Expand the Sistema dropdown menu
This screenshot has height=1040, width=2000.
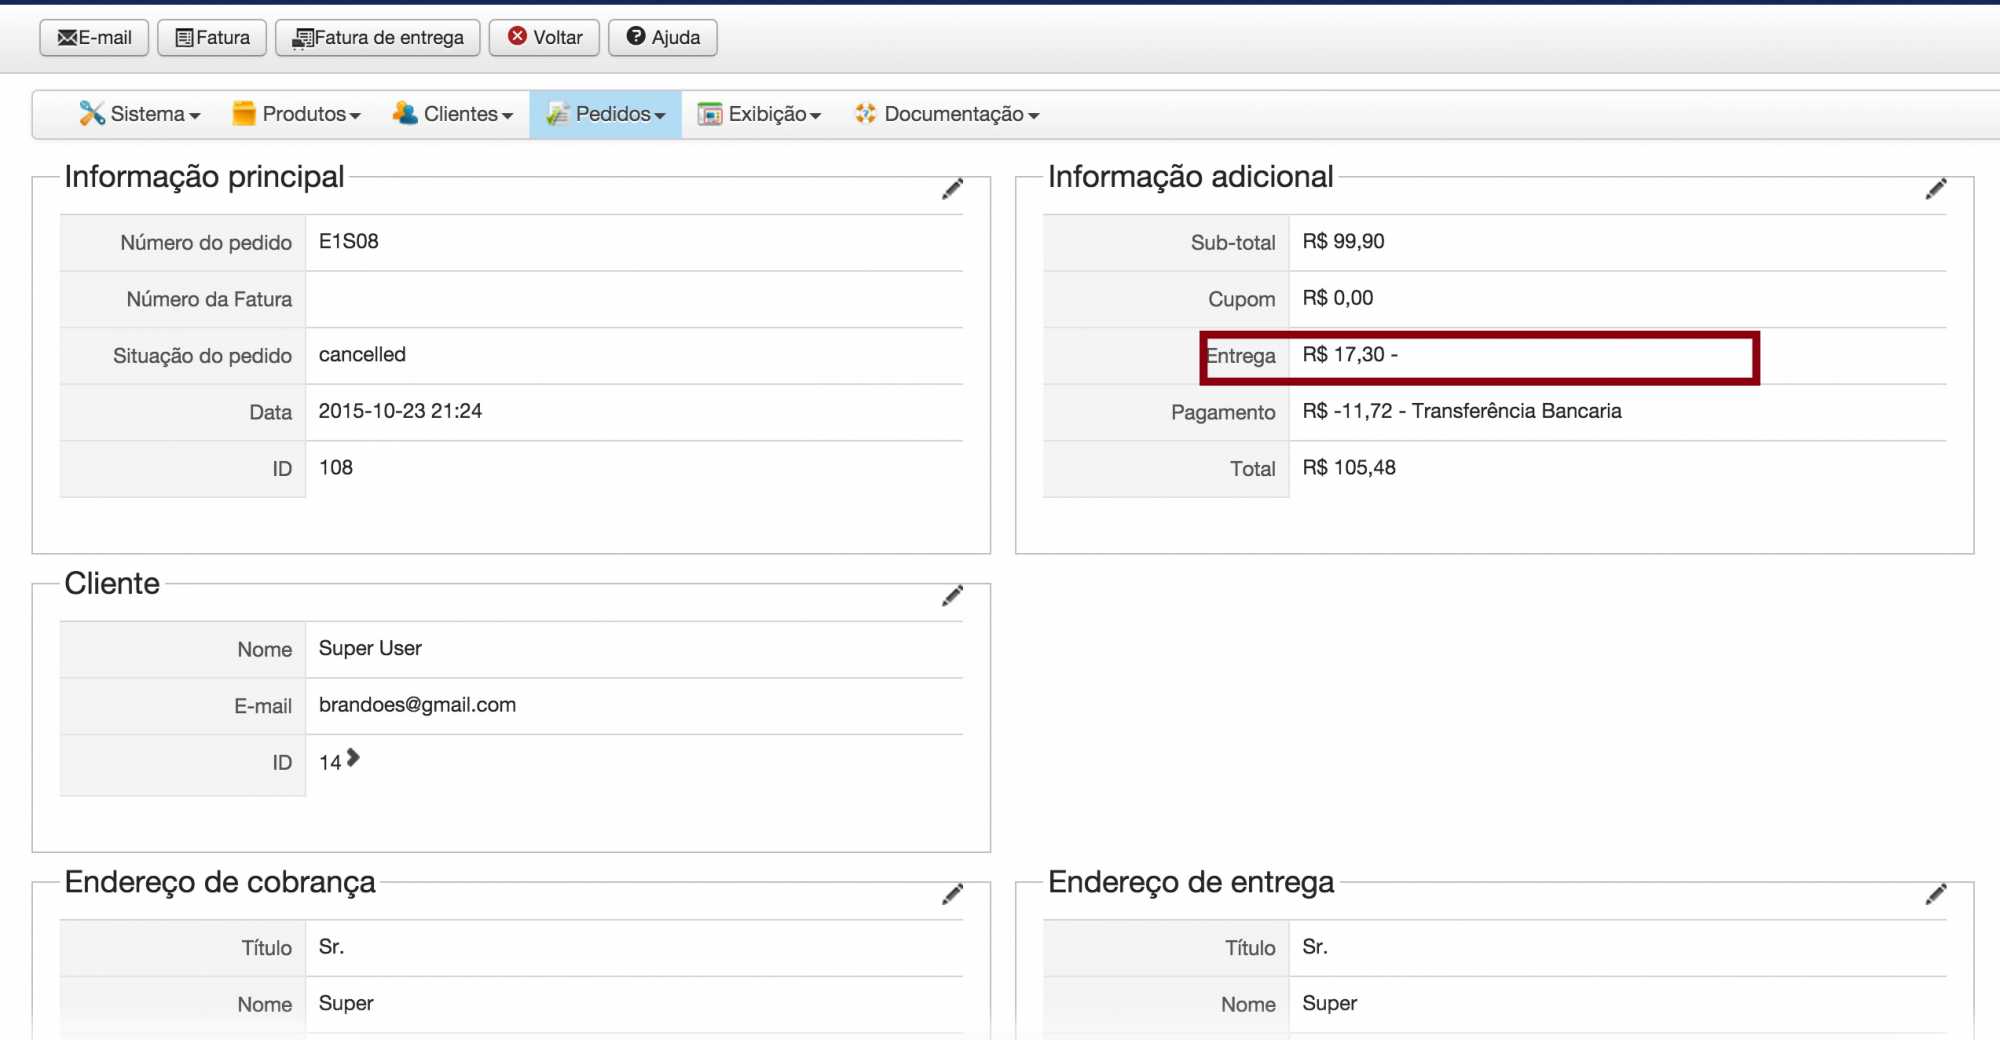click(140, 115)
